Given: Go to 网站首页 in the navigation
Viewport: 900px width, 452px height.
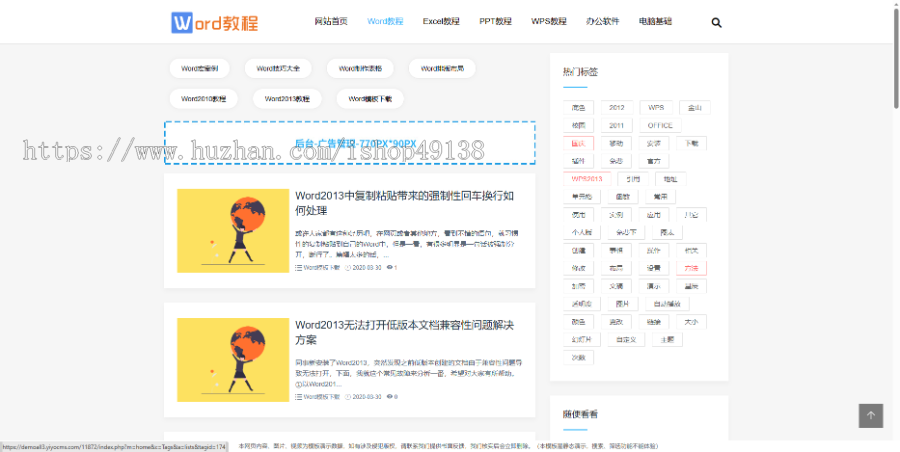Looking at the screenshot, I should pos(331,21).
